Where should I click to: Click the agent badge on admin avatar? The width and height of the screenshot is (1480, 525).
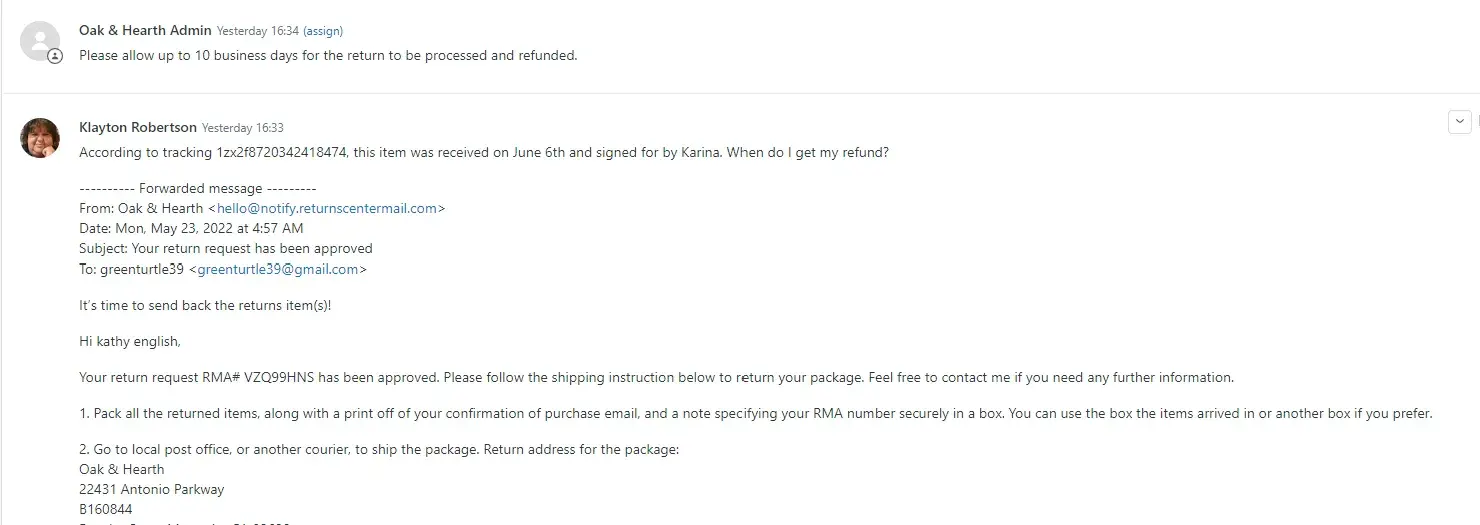[56, 57]
